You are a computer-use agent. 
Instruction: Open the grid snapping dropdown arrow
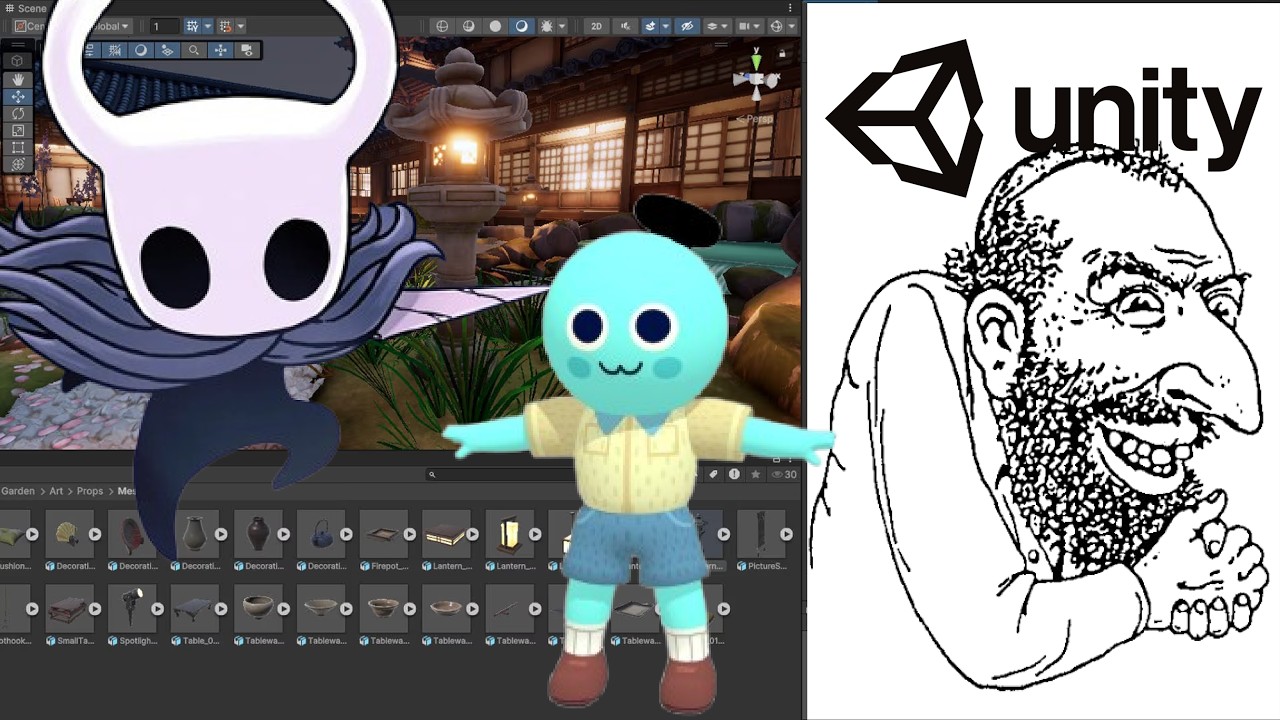pos(208,26)
